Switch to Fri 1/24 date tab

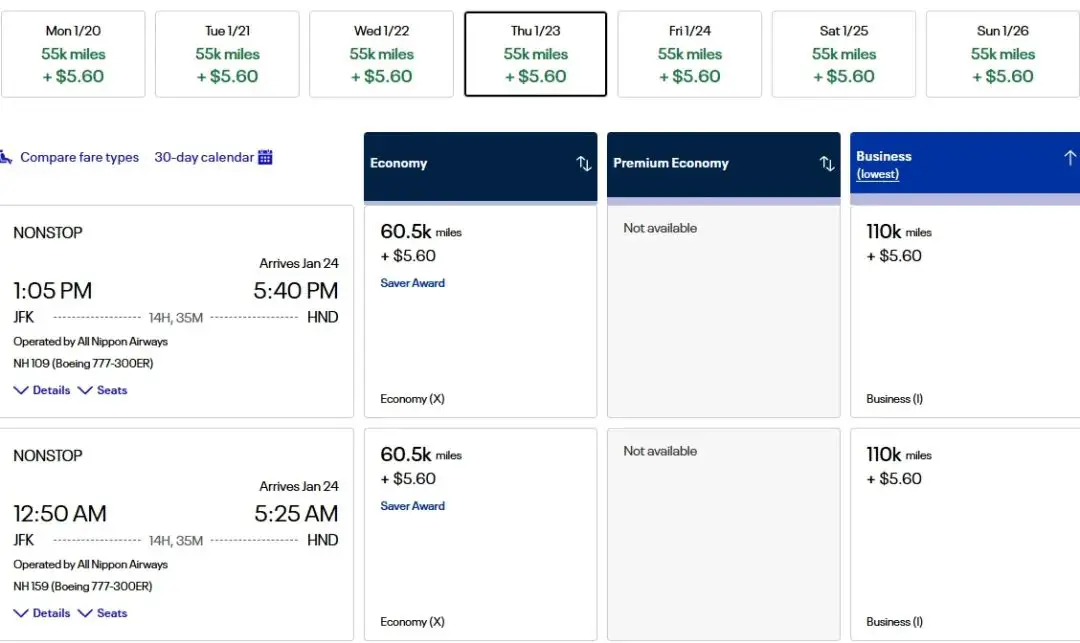[x=690, y=54]
